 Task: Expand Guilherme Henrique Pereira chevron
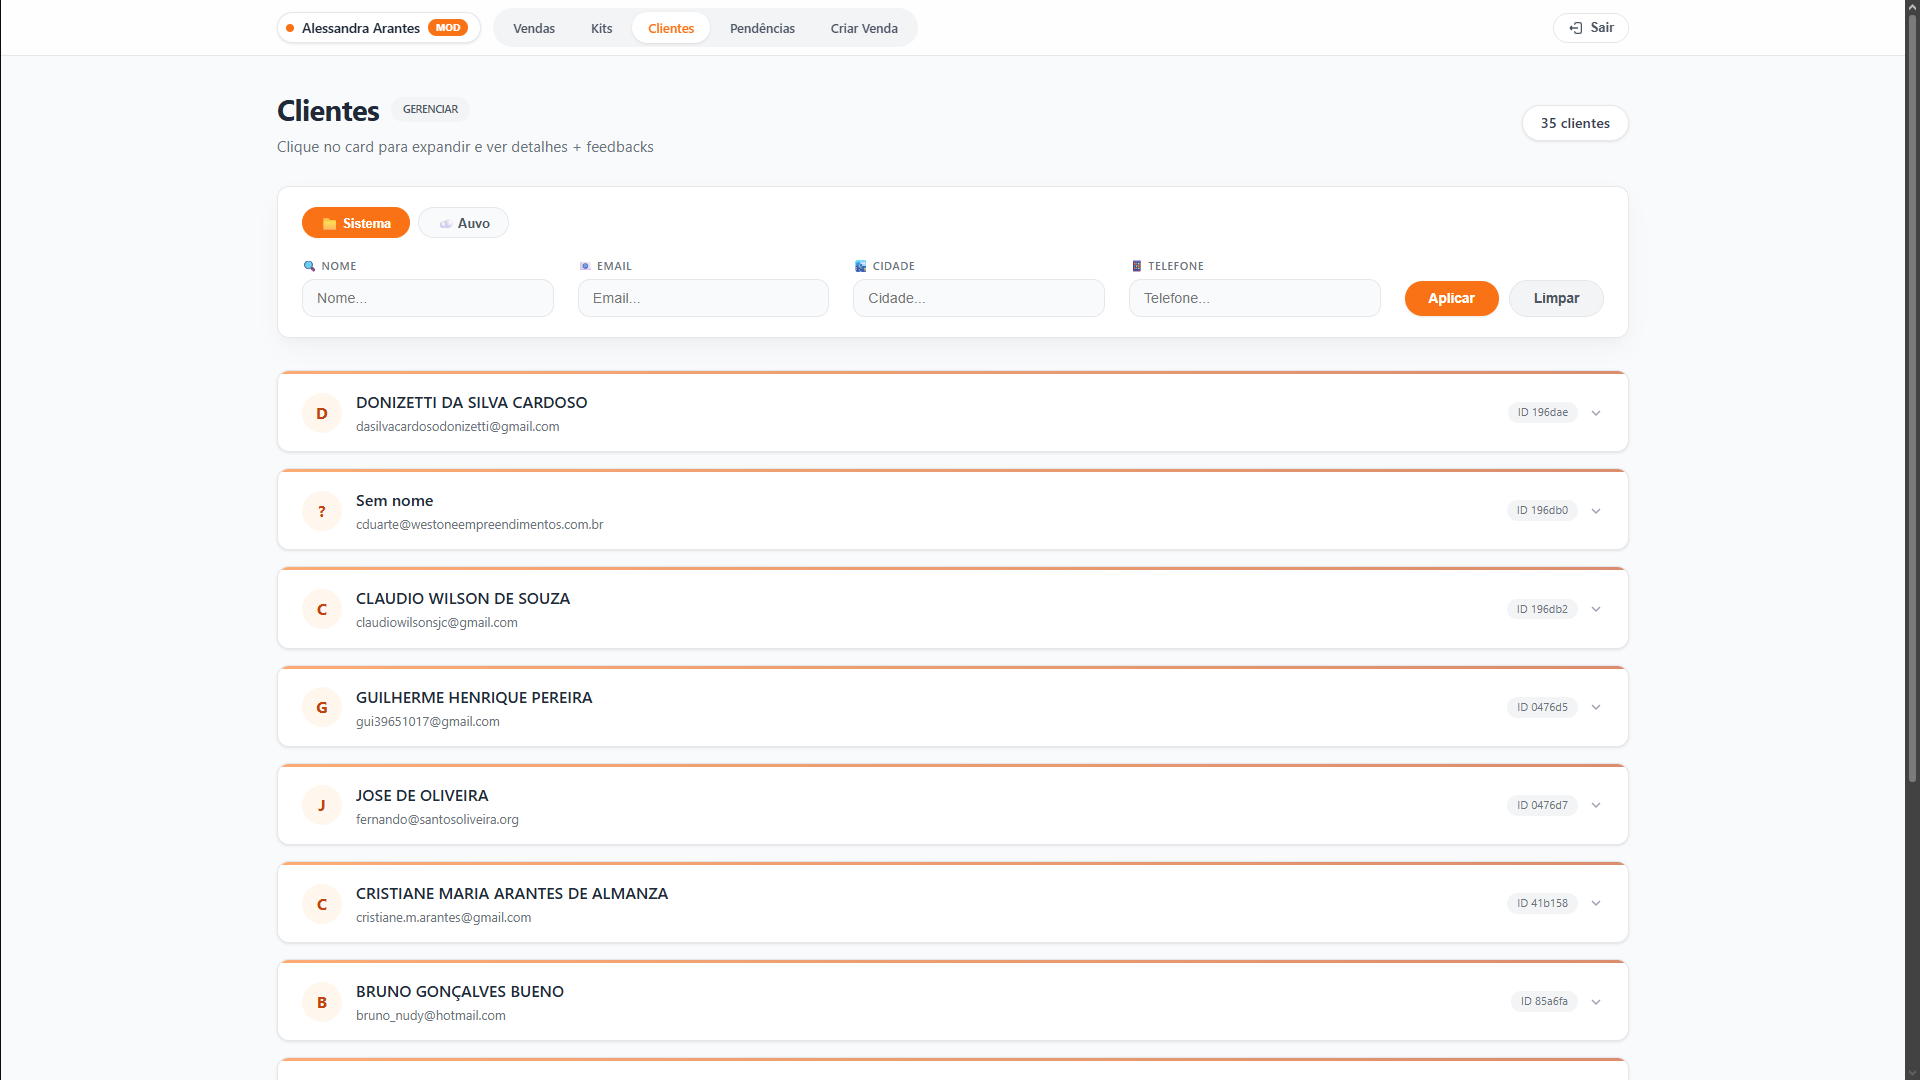pos(1596,707)
